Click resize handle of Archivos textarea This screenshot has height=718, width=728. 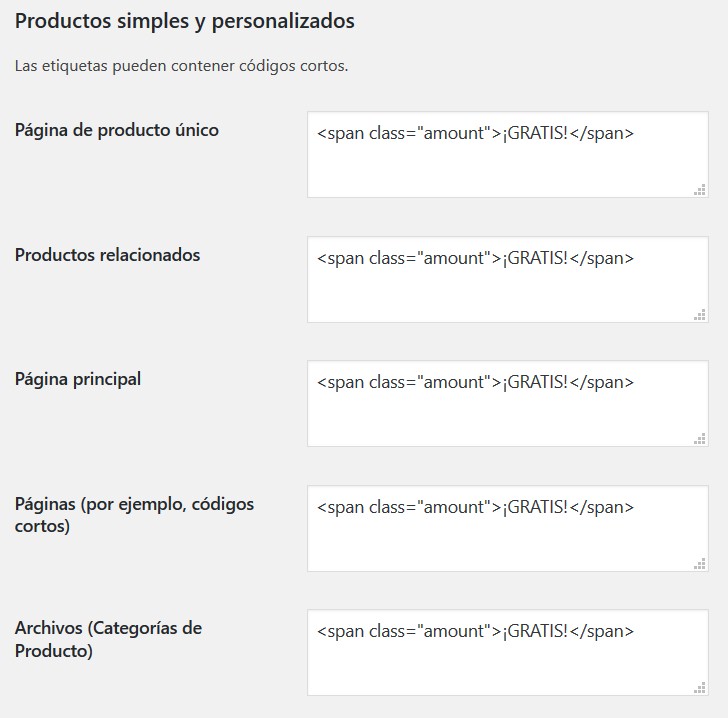point(700,687)
